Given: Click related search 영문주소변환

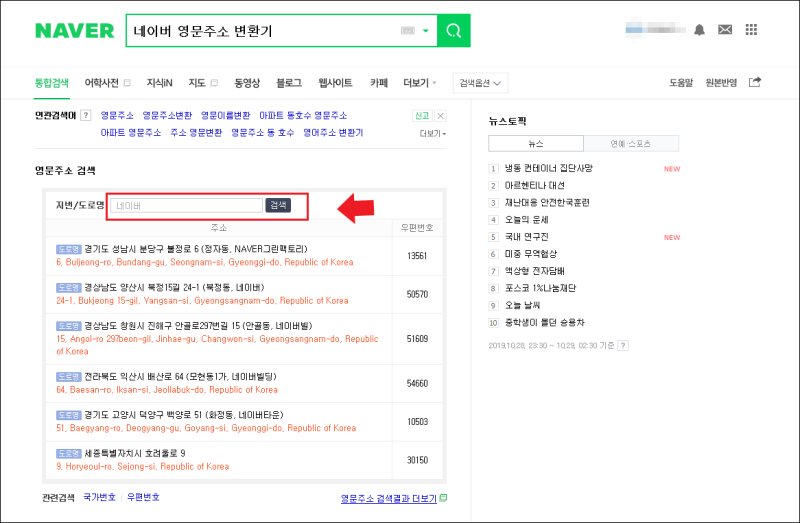Looking at the screenshot, I should [167, 115].
